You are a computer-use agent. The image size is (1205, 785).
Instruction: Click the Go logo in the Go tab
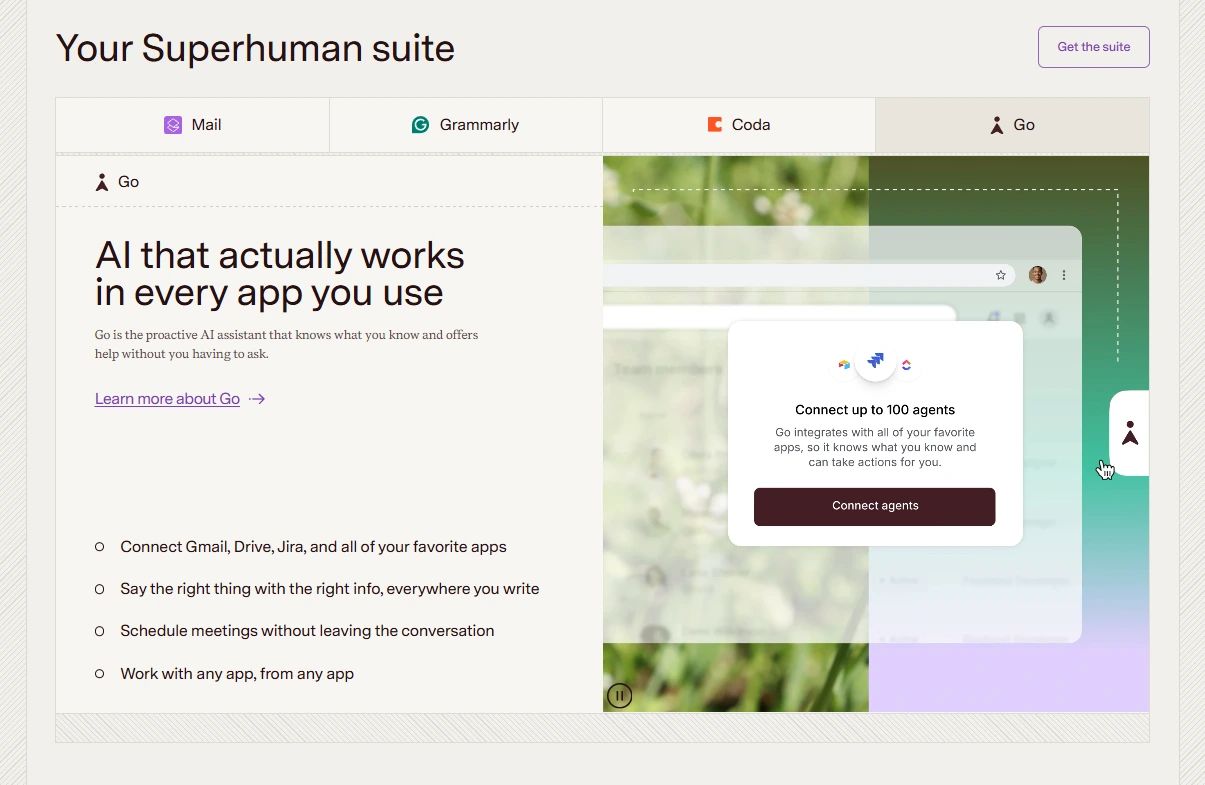click(996, 125)
